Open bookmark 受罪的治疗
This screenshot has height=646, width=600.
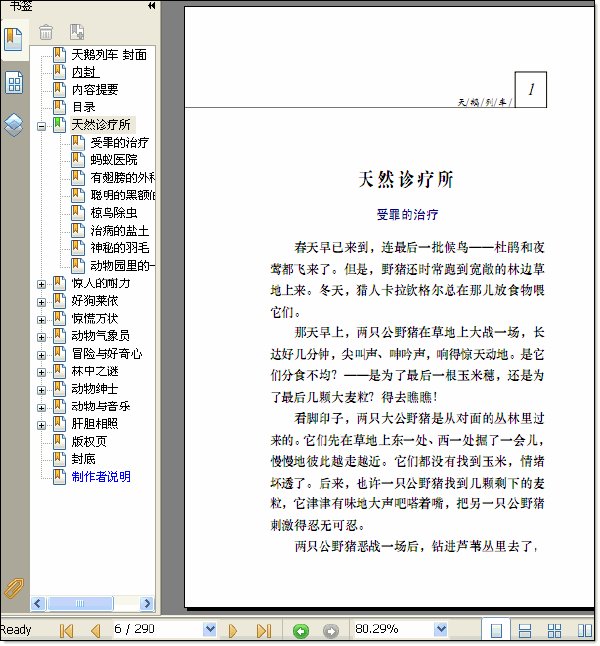point(120,143)
